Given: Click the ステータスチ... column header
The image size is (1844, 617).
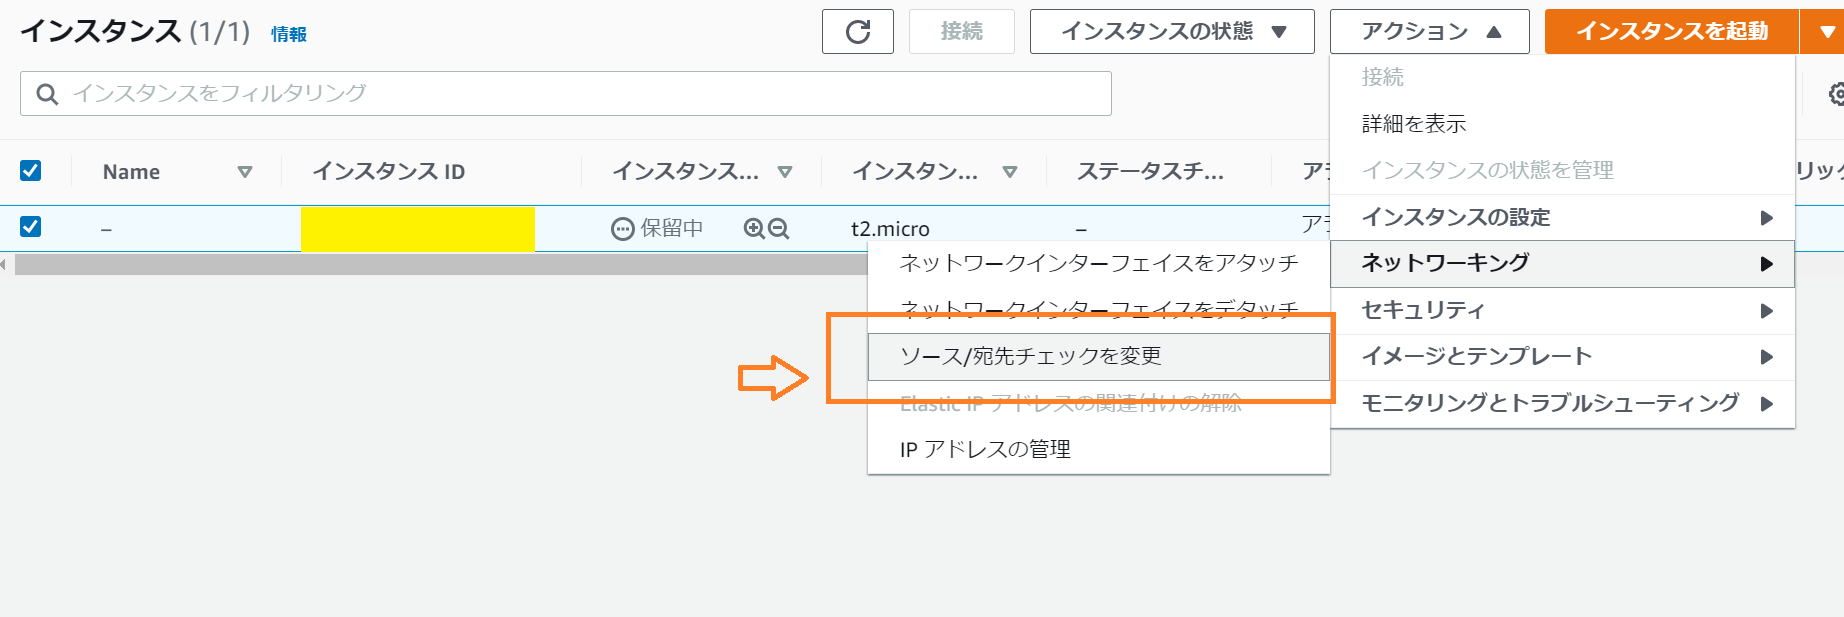Looking at the screenshot, I should coord(1150,172).
